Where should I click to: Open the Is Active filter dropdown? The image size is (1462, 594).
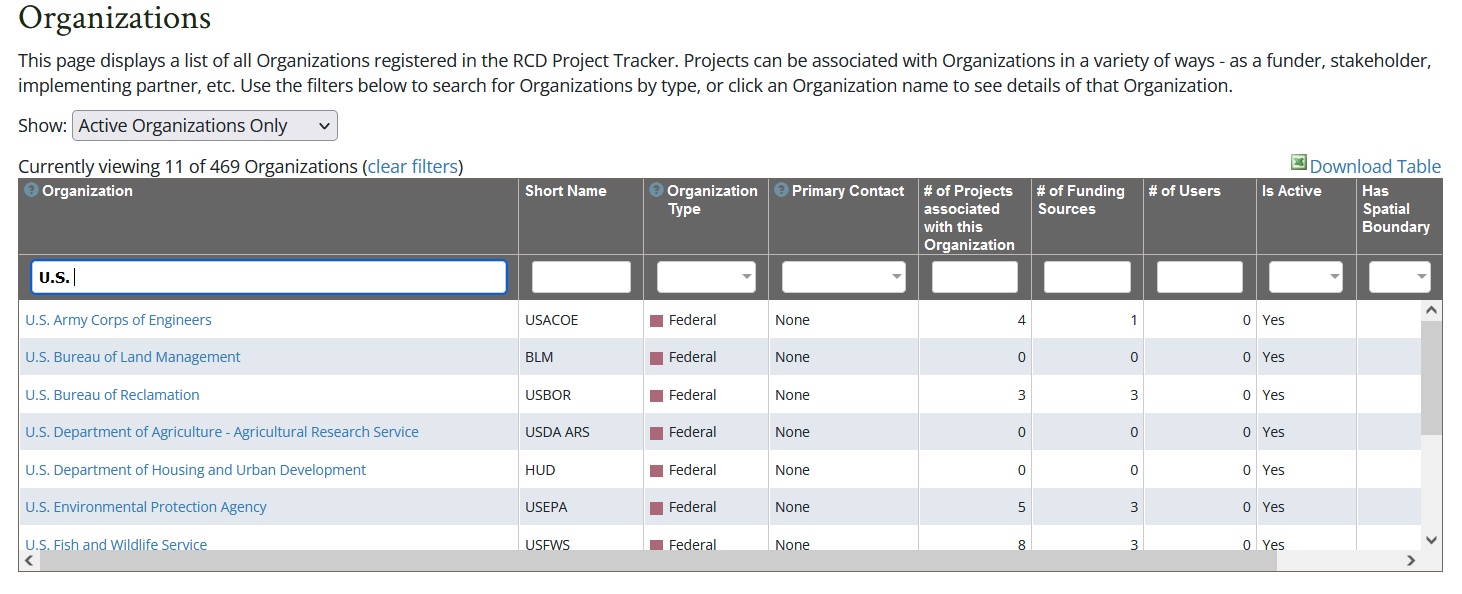pyautogui.click(x=1306, y=277)
